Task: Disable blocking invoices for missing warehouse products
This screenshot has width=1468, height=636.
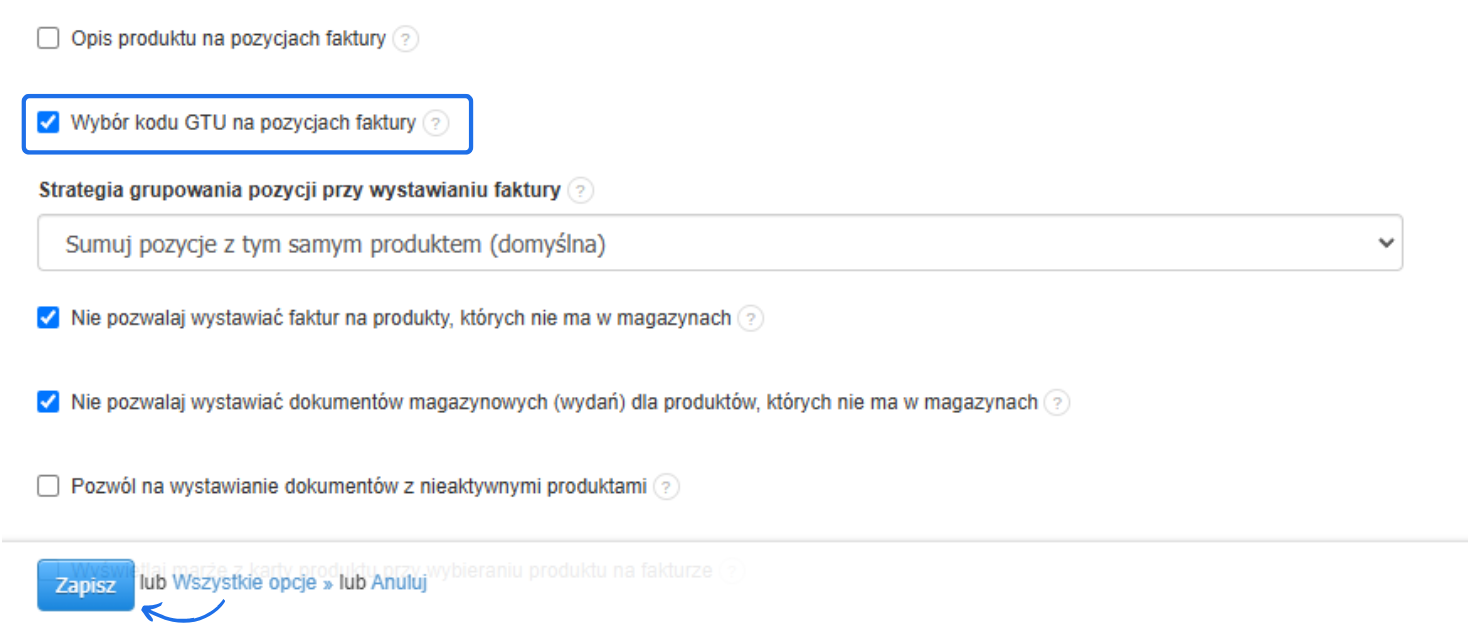Action: click(x=46, y=318)
